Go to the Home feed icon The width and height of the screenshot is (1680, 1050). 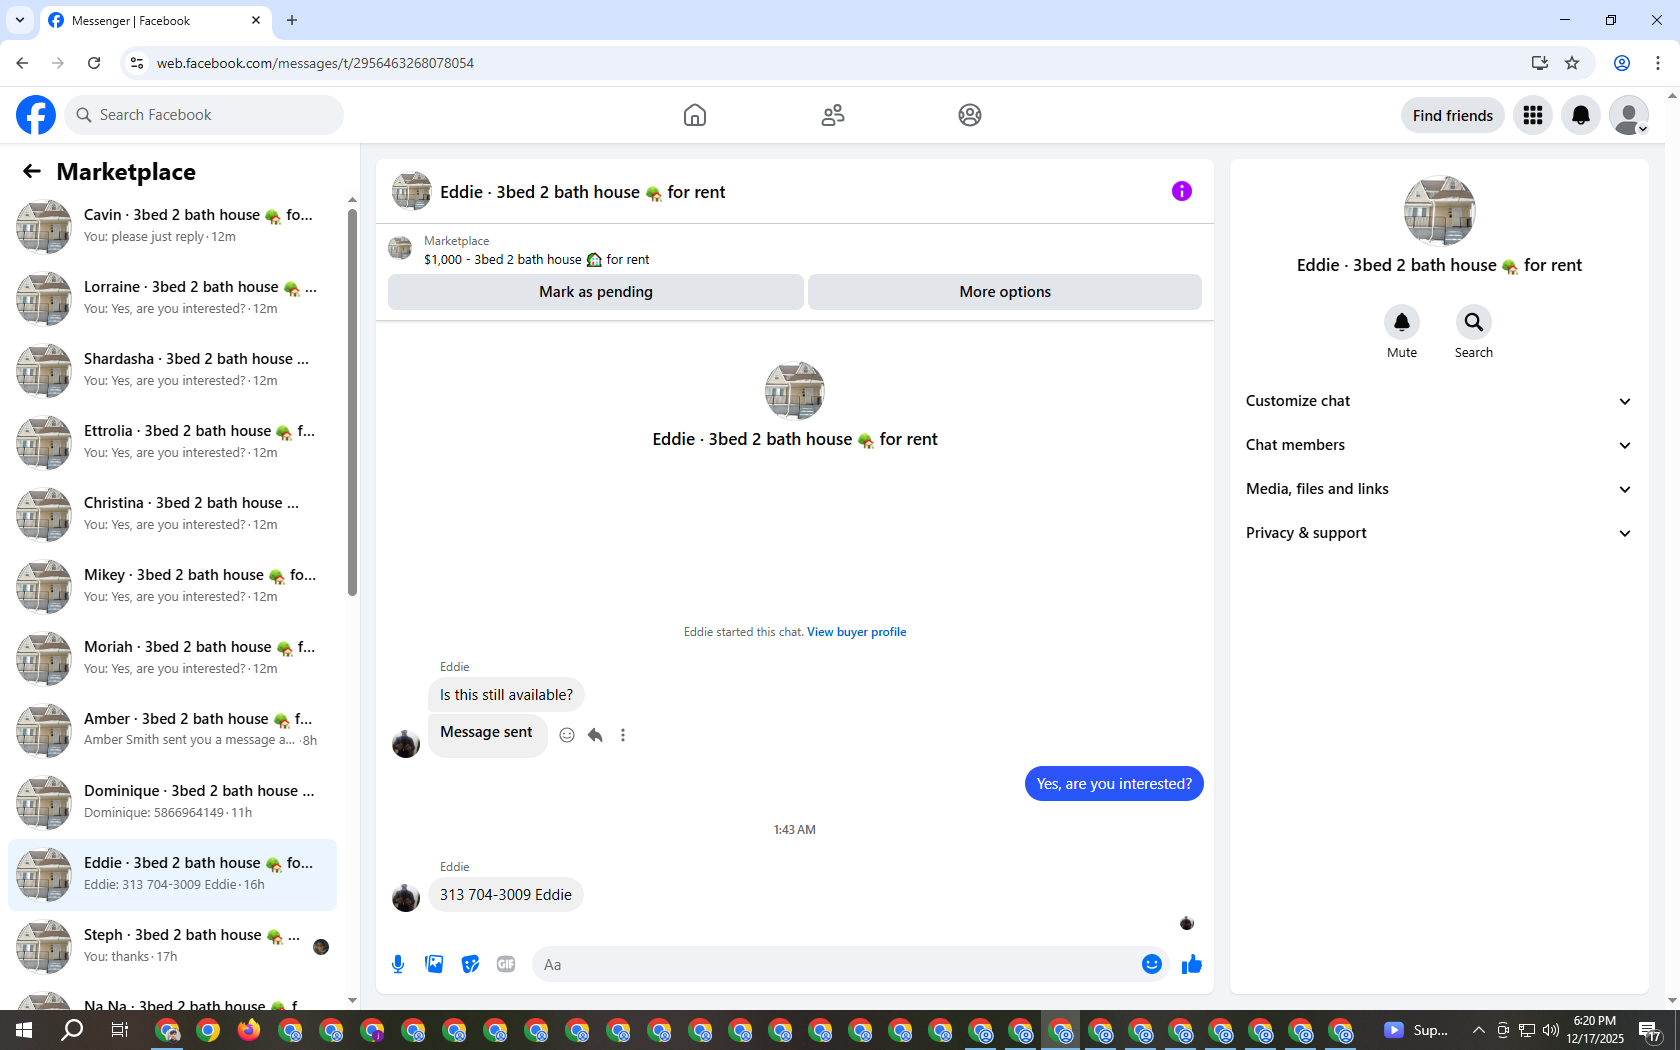pyautogui.click(x=695, y=115)
